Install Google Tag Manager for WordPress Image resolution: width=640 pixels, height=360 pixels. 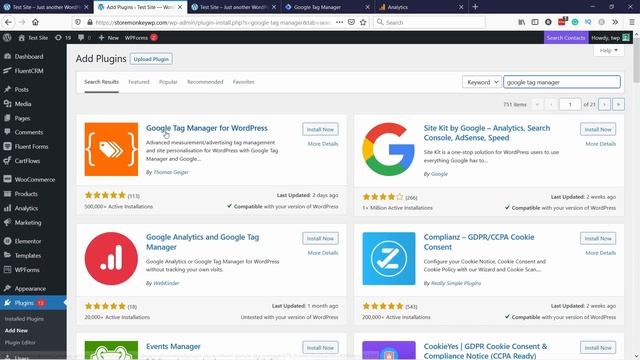(x=320, y=129)
